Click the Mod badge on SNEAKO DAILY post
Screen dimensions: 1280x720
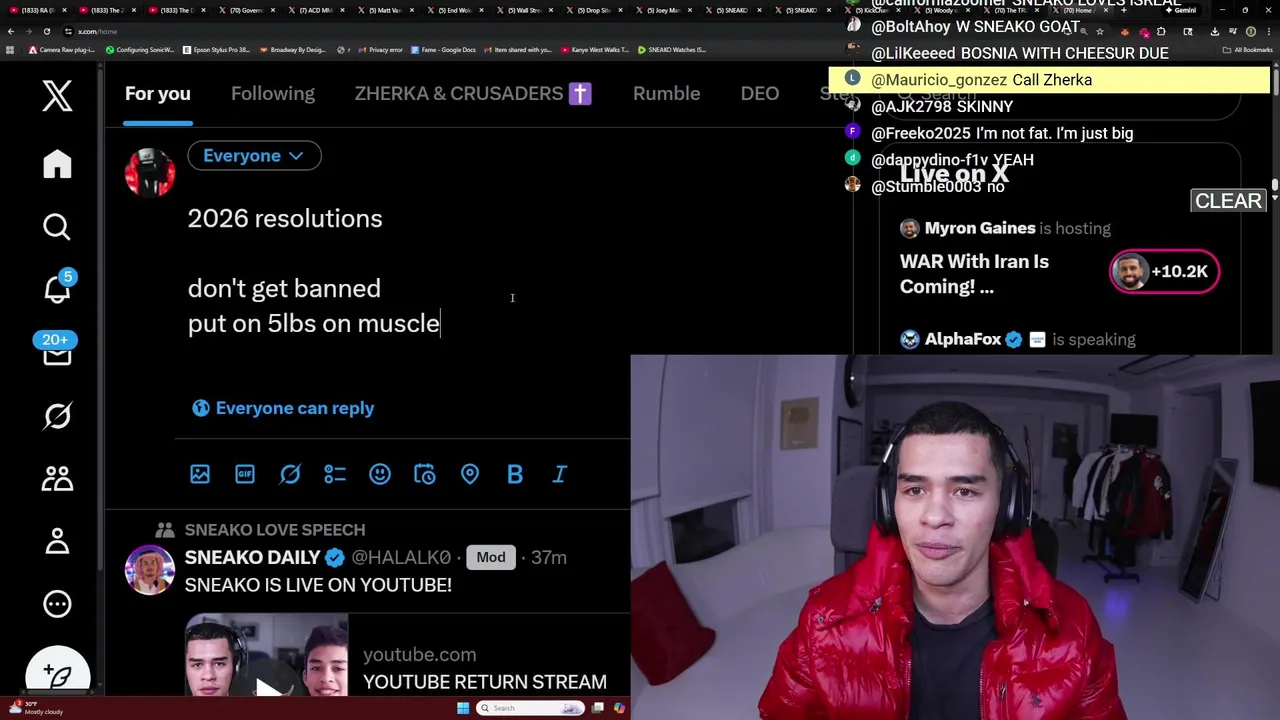pyautogui.click(x=490, y=557)
